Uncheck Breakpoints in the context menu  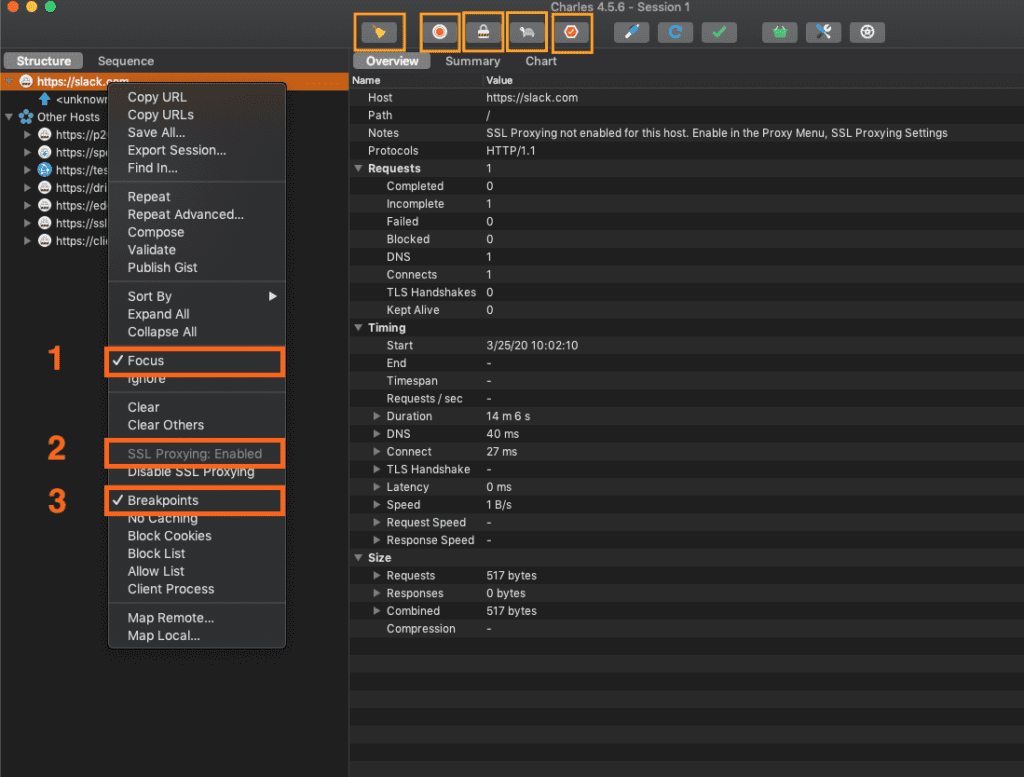pyautogui.click(x=163, y=500)
